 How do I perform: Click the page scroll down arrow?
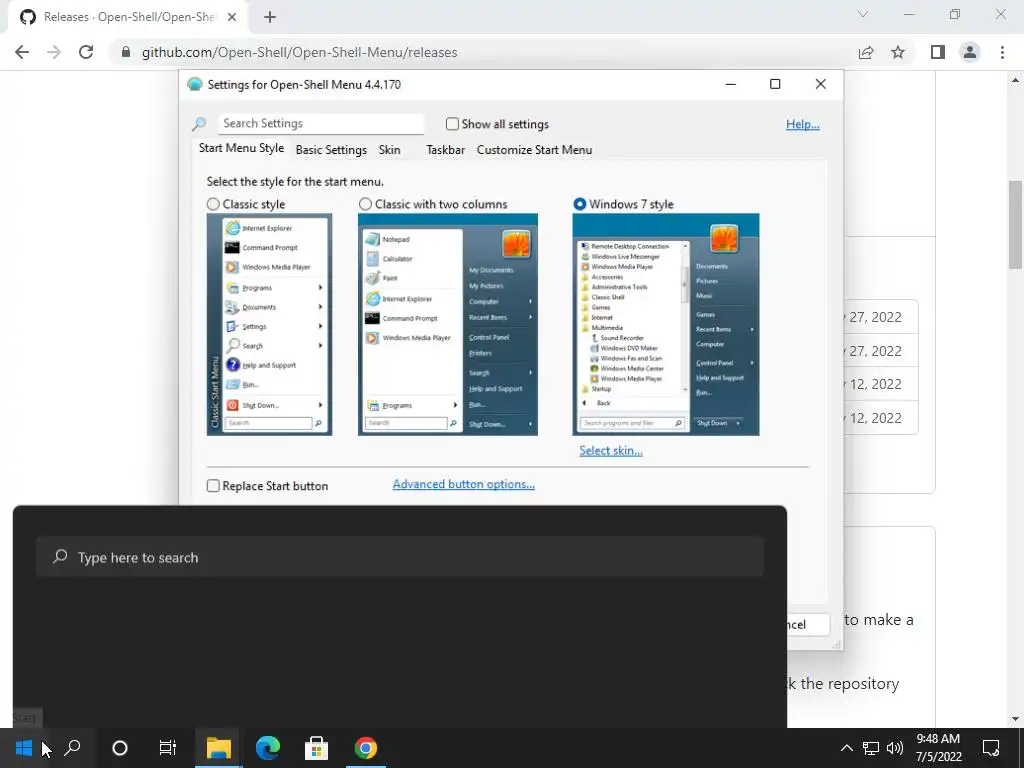[1015, 719]
